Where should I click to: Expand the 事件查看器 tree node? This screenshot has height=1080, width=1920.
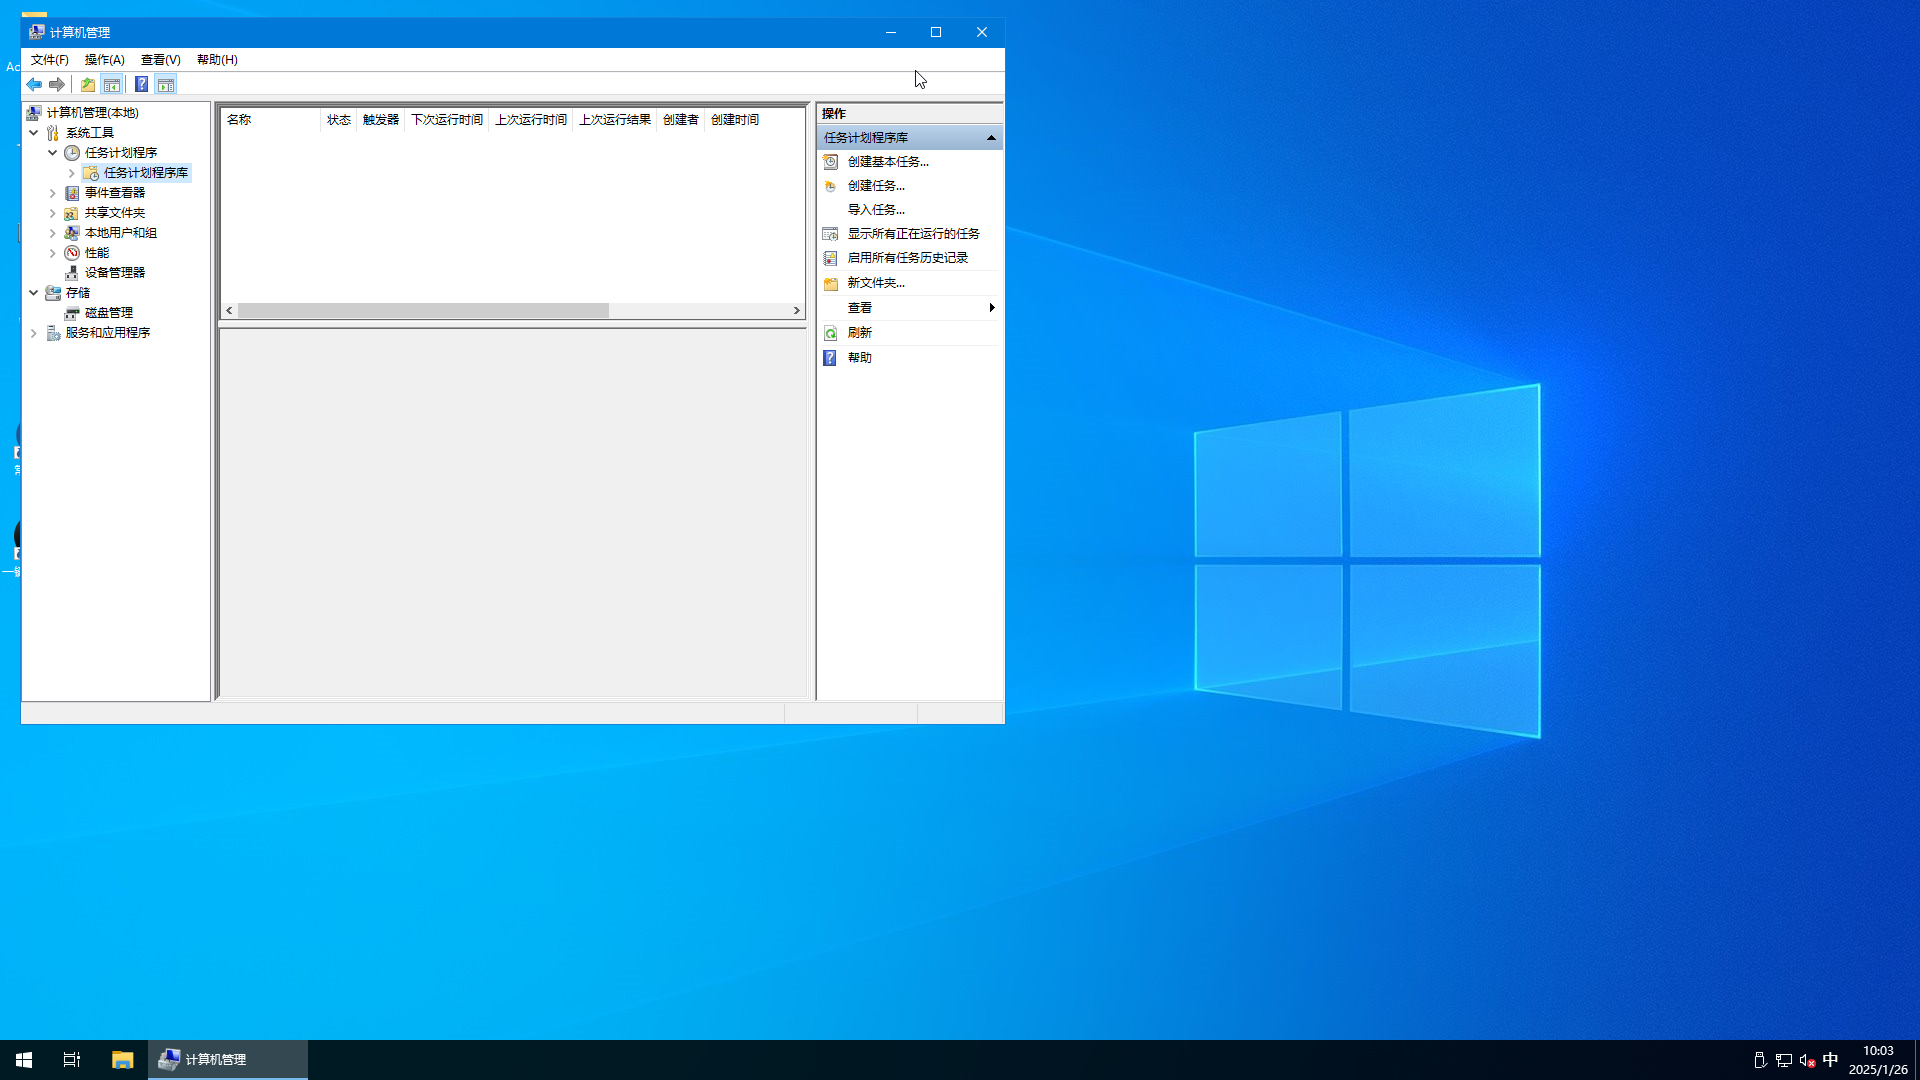(53, 193)
